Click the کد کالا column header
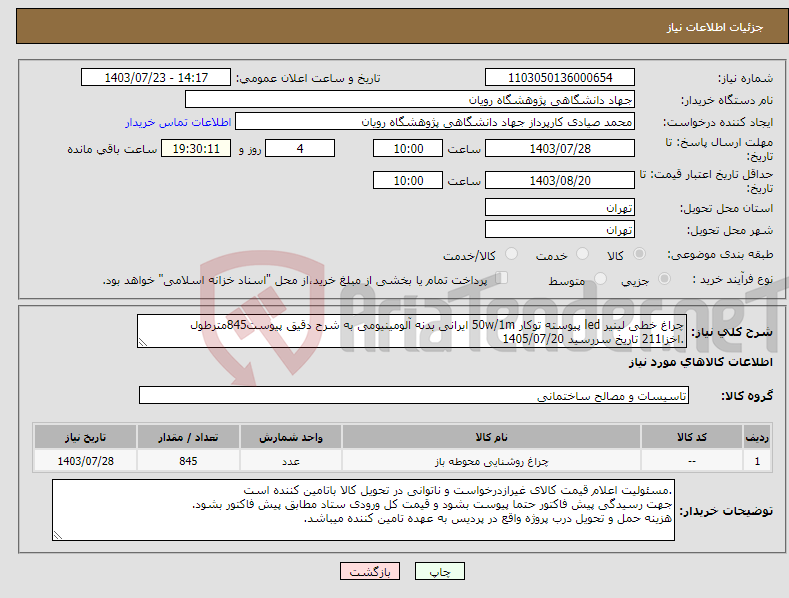The height and width of the screenshot is (598, 789). (x=692, y=437)
